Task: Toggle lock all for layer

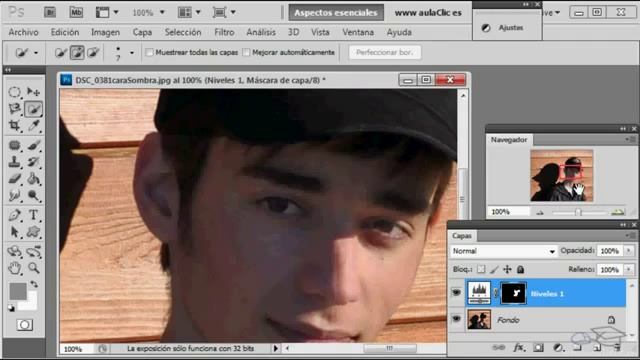Action: tap(520, 269)
